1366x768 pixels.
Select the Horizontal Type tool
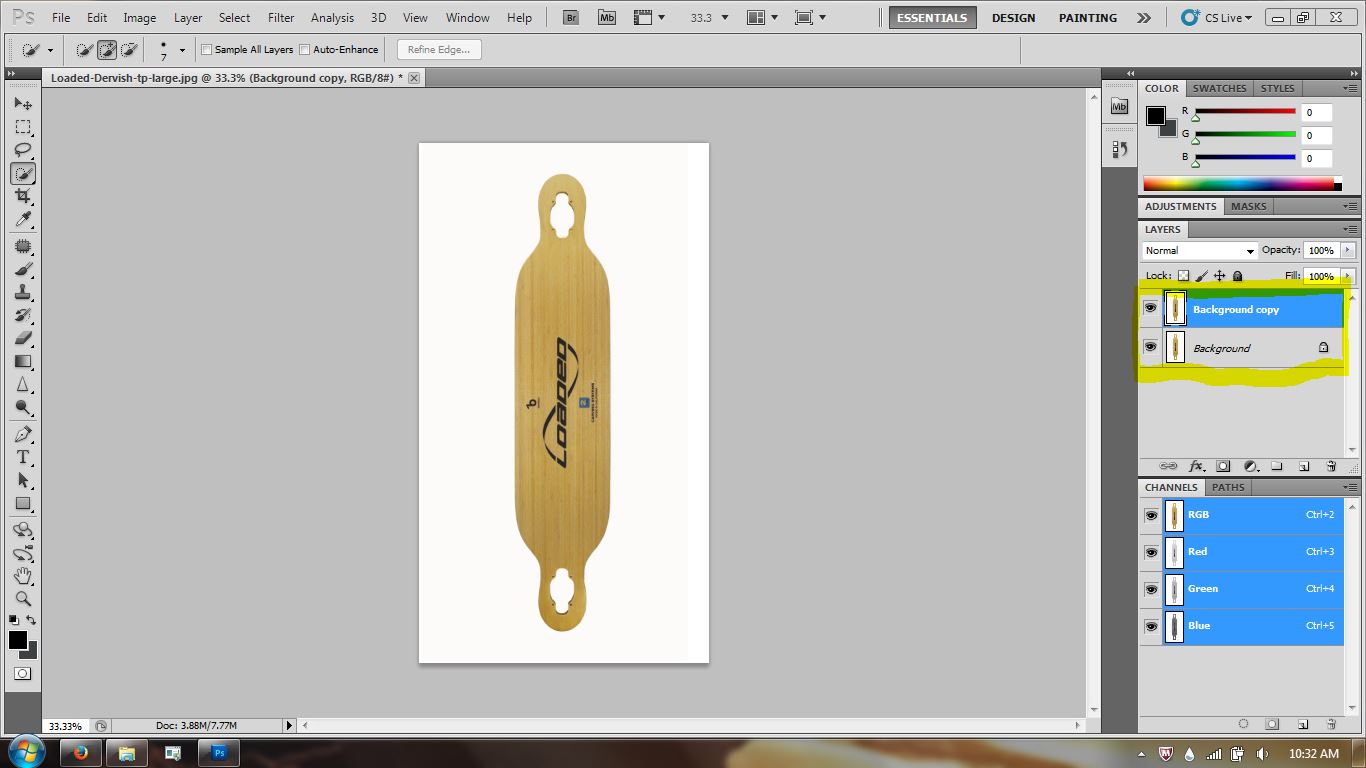point(22,457)
